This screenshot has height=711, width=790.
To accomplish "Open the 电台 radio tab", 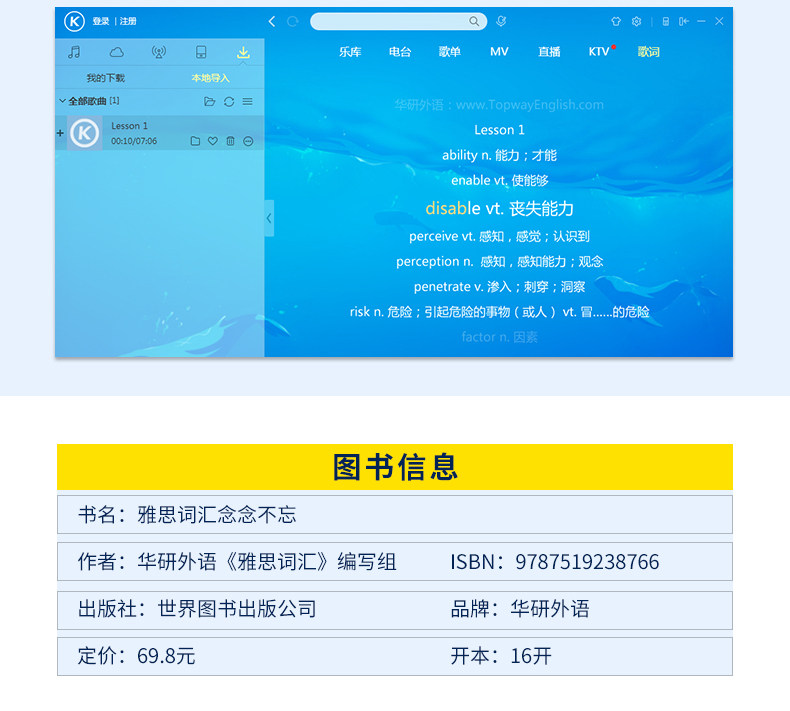I will point(400,51).
